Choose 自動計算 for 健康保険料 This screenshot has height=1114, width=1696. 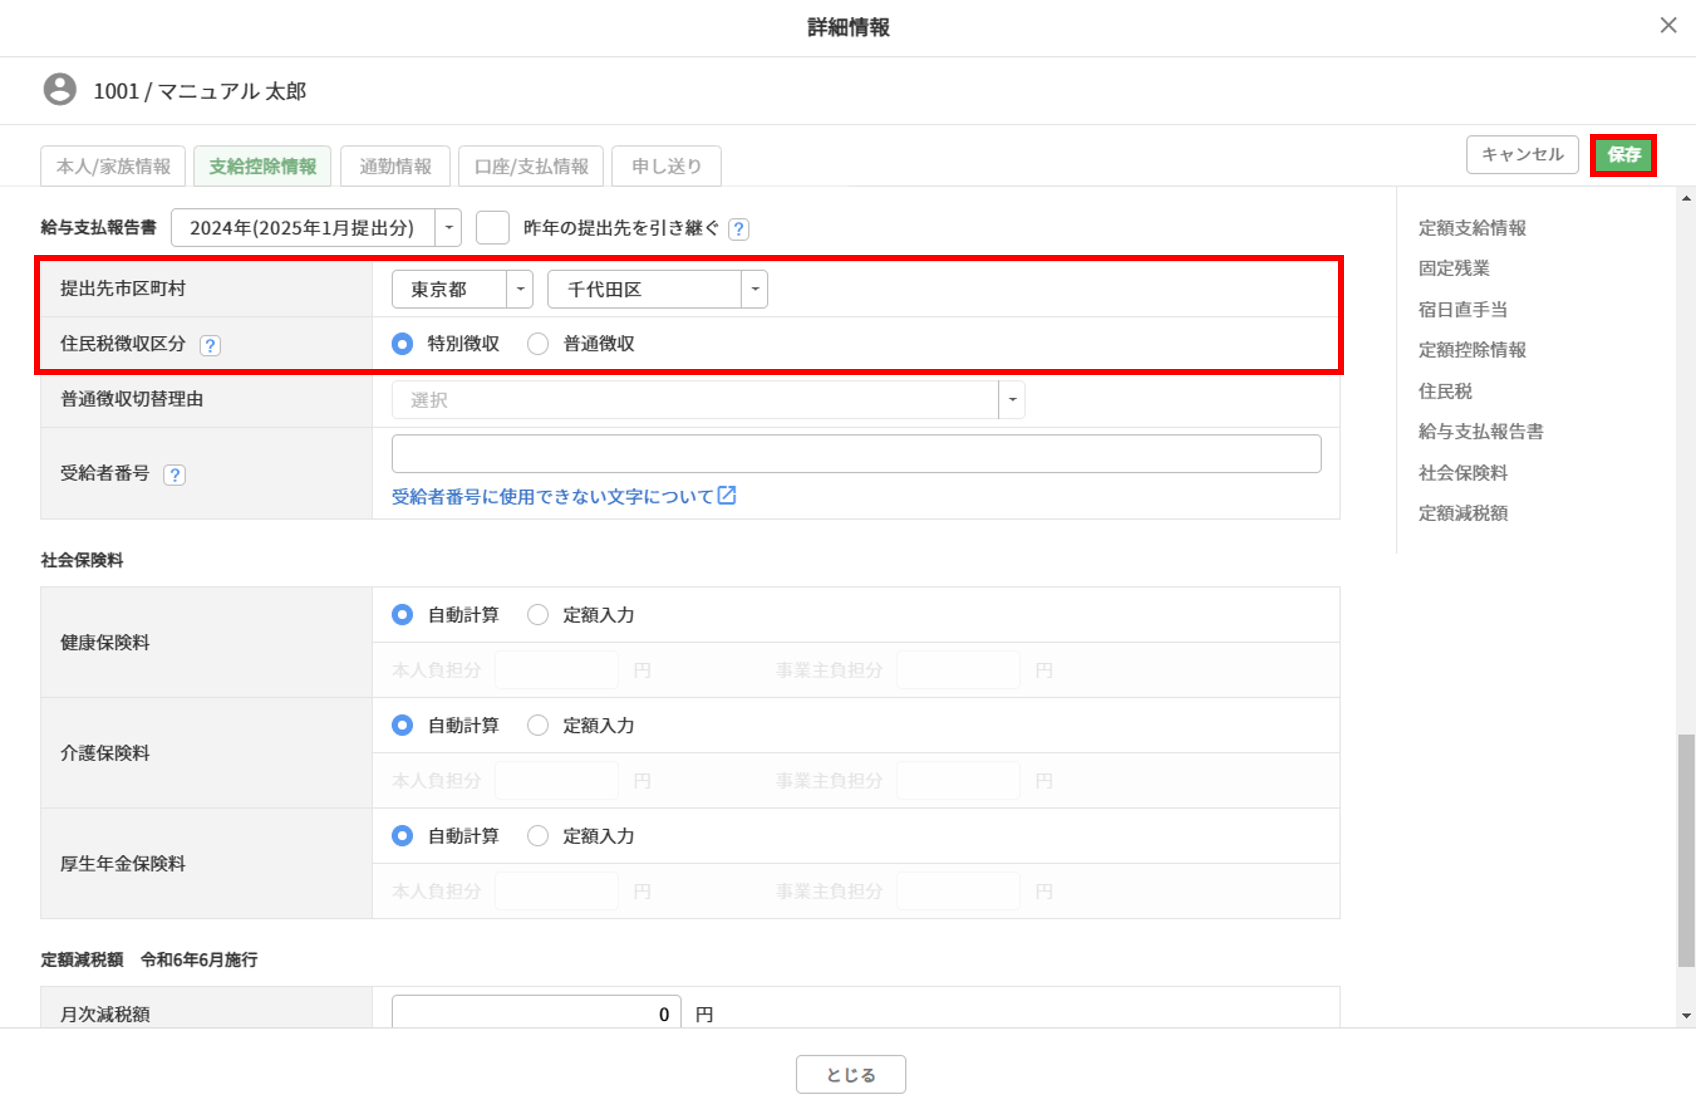click(x=402, y=615)
